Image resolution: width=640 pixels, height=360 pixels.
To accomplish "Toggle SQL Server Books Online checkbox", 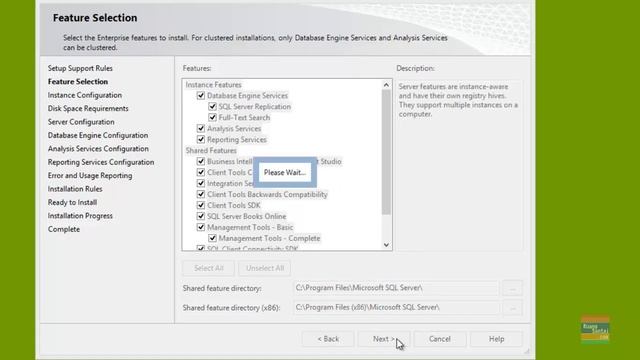I will click(200, 216).
